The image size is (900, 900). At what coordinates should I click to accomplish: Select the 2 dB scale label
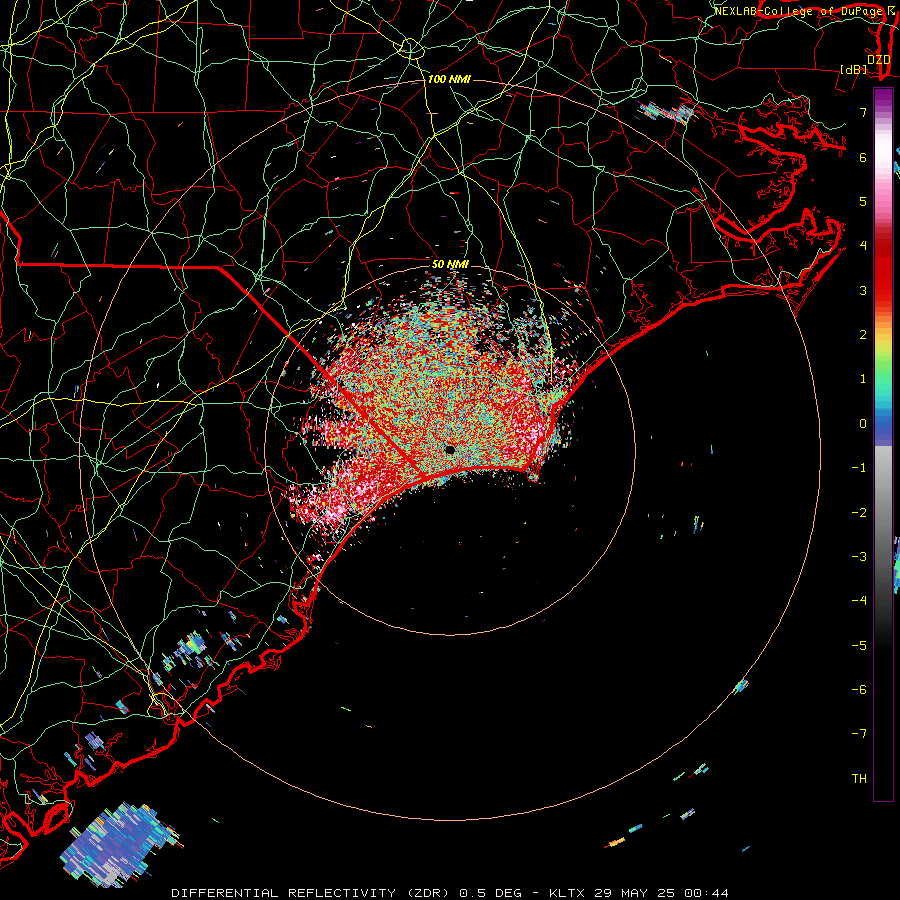point(863,335)
